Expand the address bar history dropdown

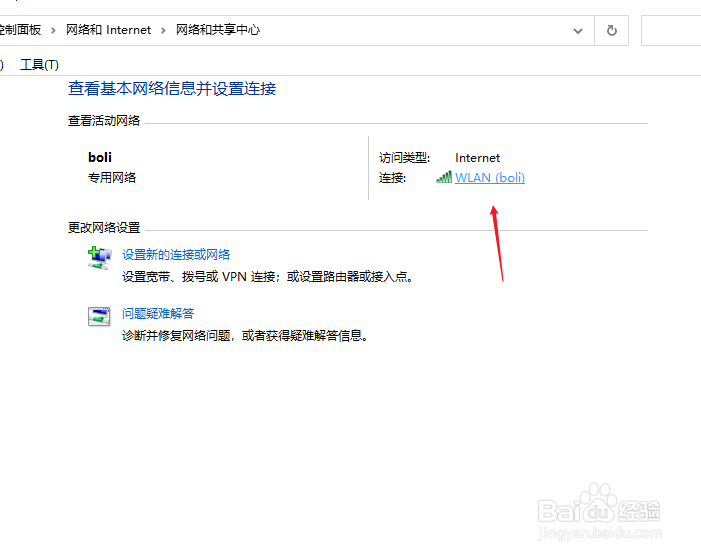(x=578, y=31)
